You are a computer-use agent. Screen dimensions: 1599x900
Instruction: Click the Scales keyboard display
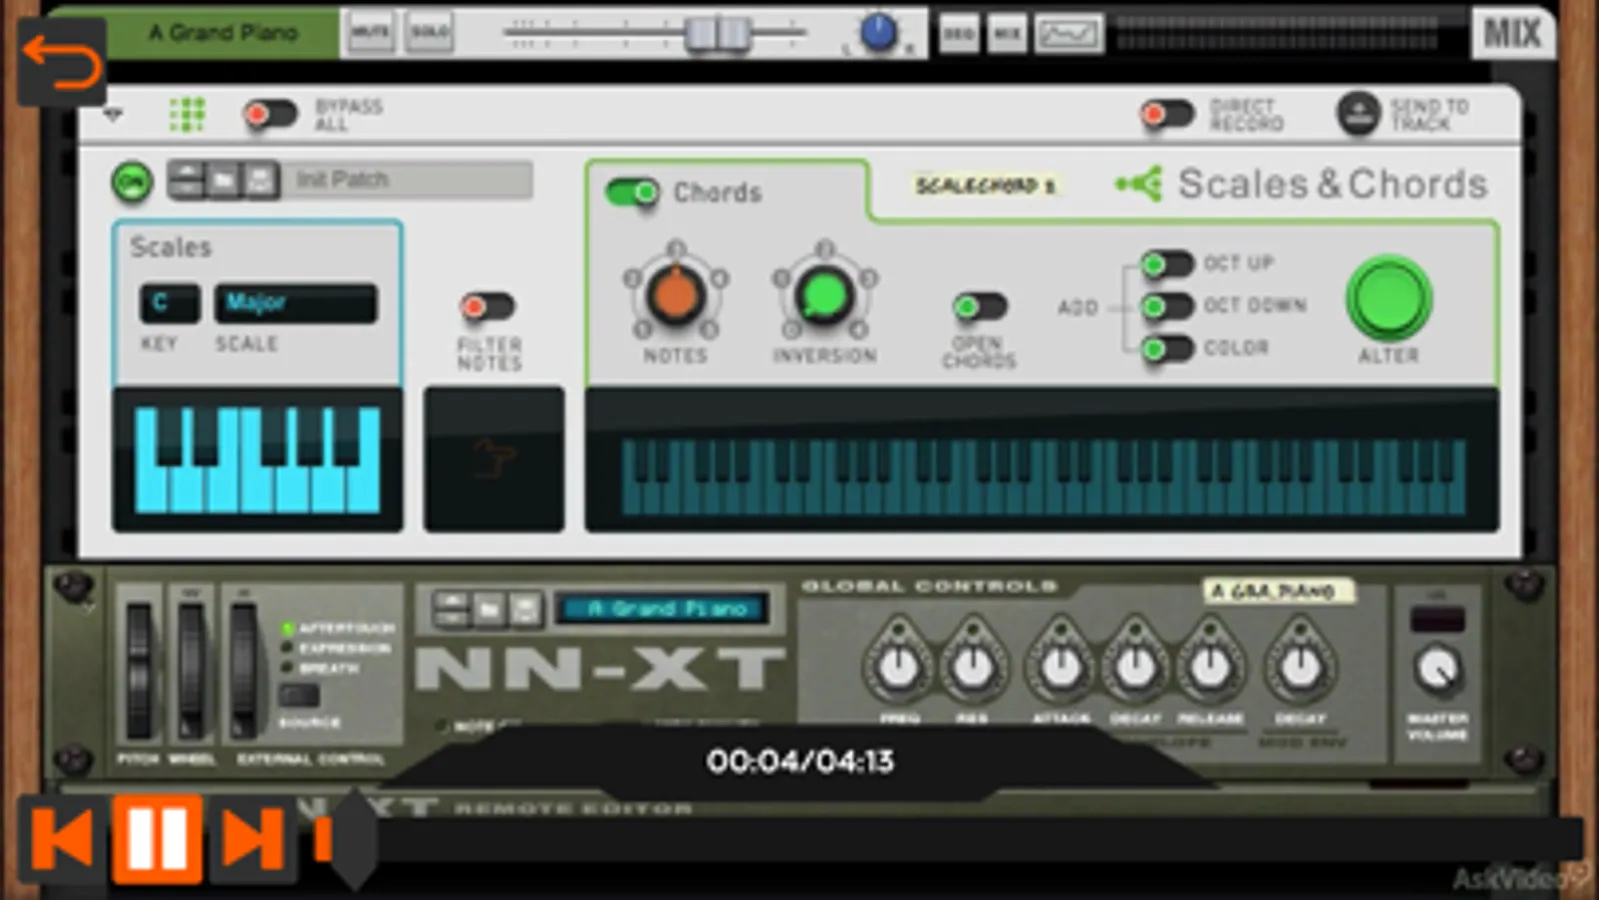[257, 460]
